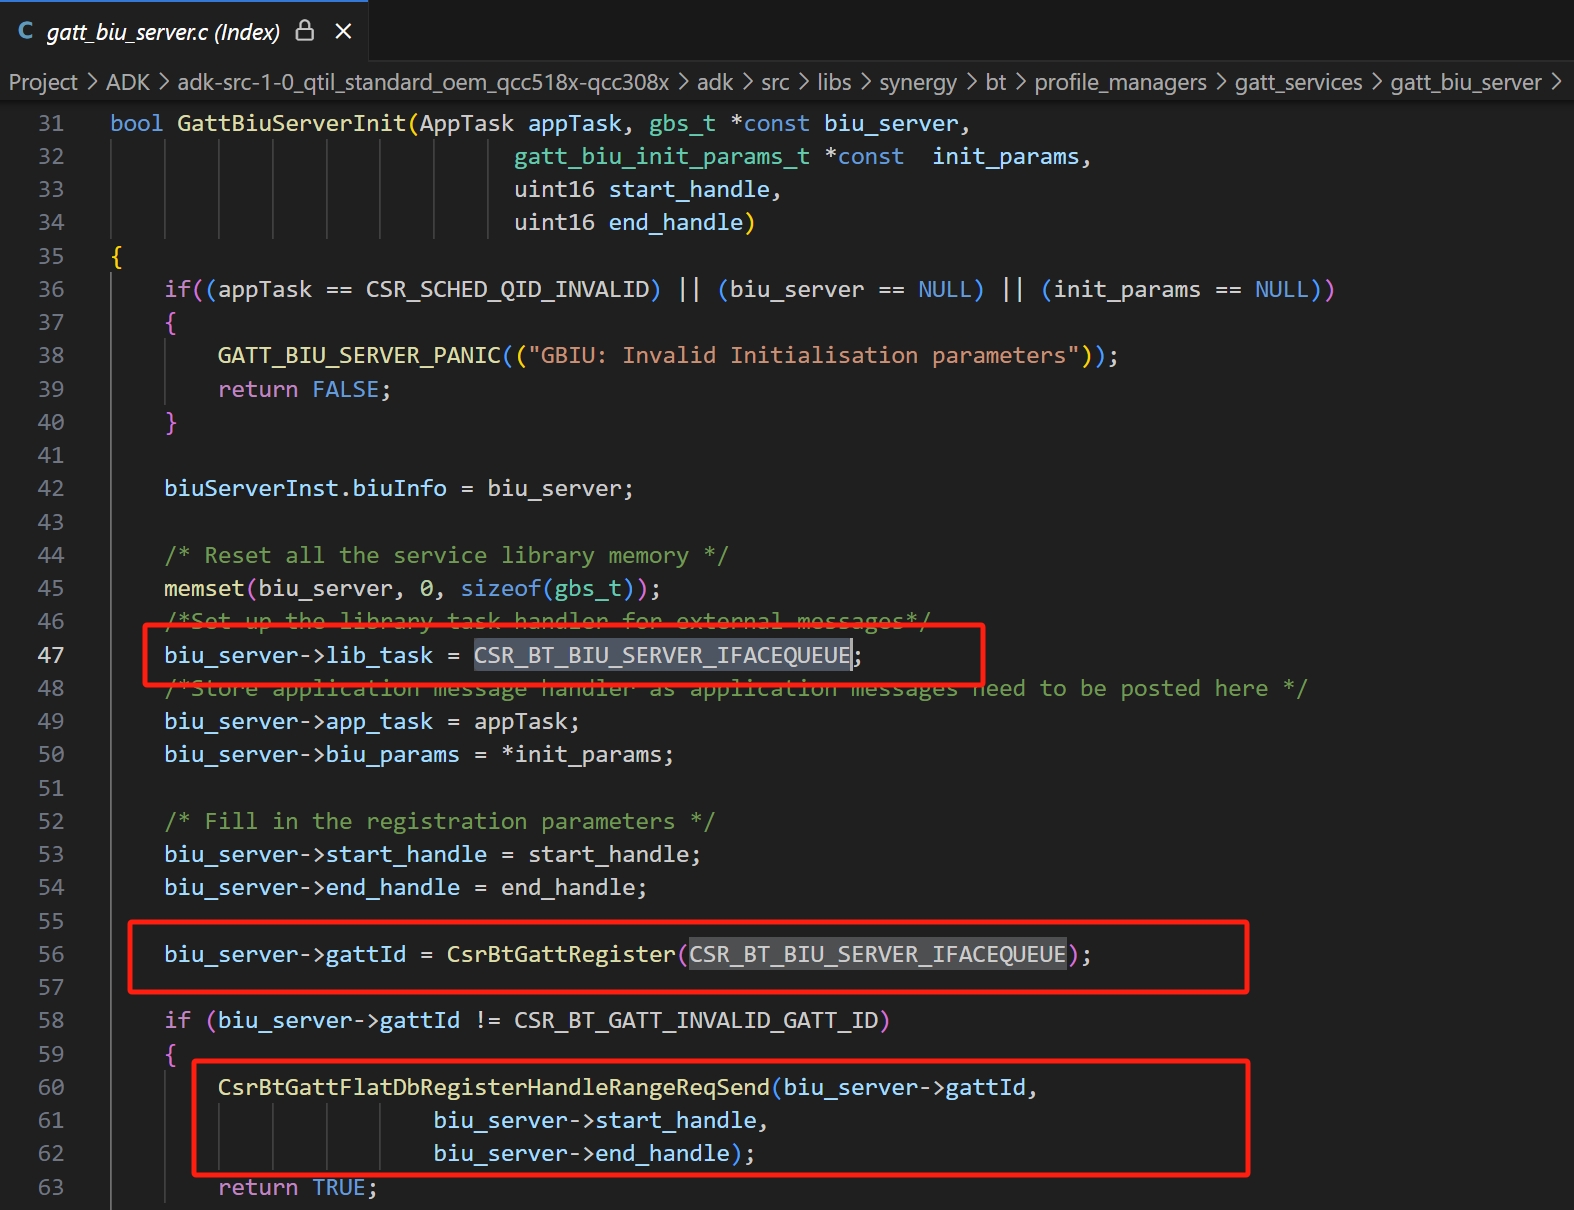Open the Project breadcrumb
The image size is (1574, 1210).
click(x=43, y=82)
